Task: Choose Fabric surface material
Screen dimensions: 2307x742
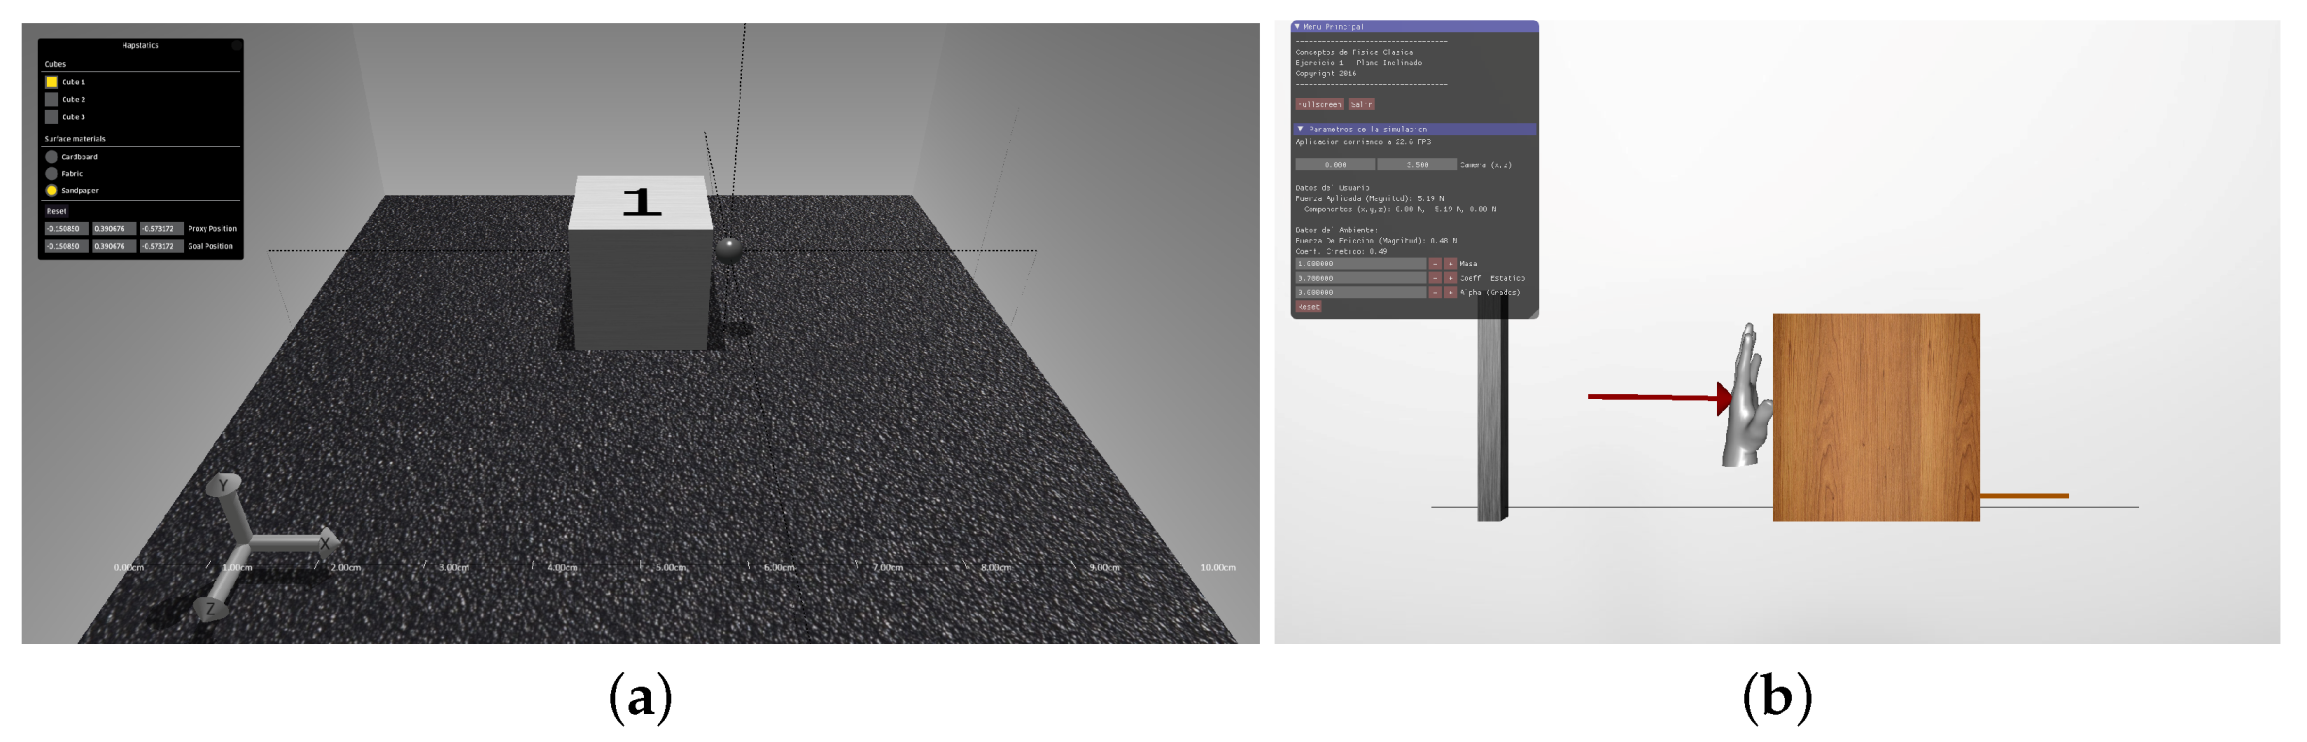Action: click(51, 174)
